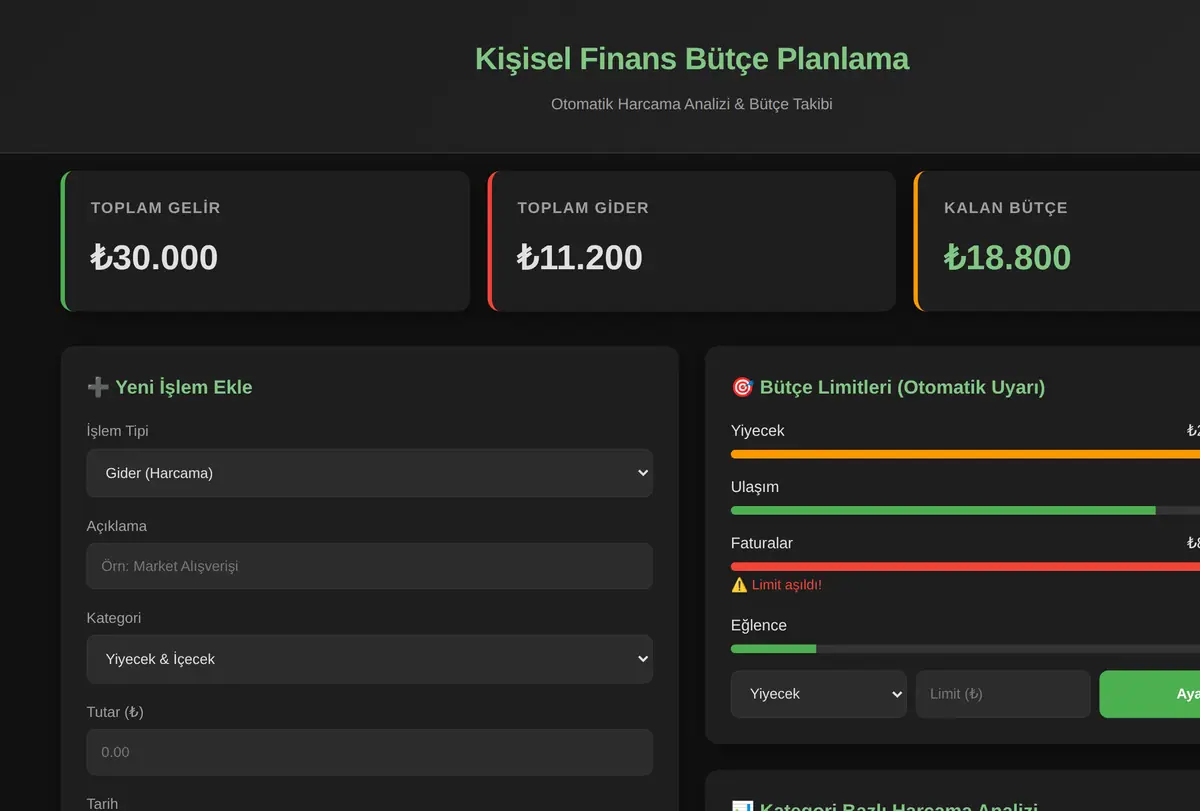The image size is (1200, 811).
Task: Click the green Ayarla button
Action: (1150, 694)
